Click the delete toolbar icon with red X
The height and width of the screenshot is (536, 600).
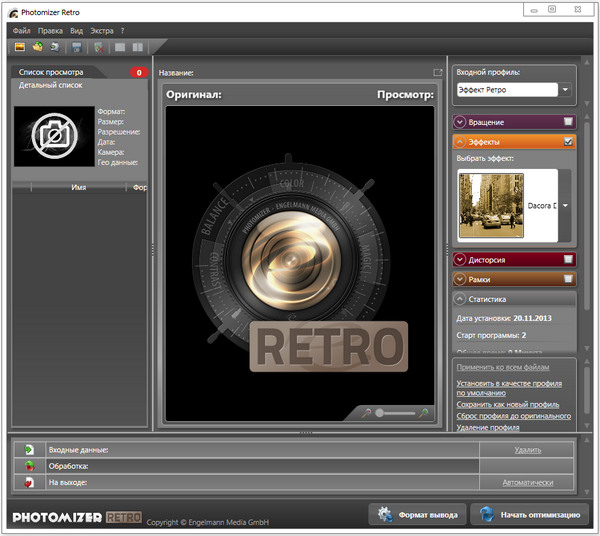[98, 47]
